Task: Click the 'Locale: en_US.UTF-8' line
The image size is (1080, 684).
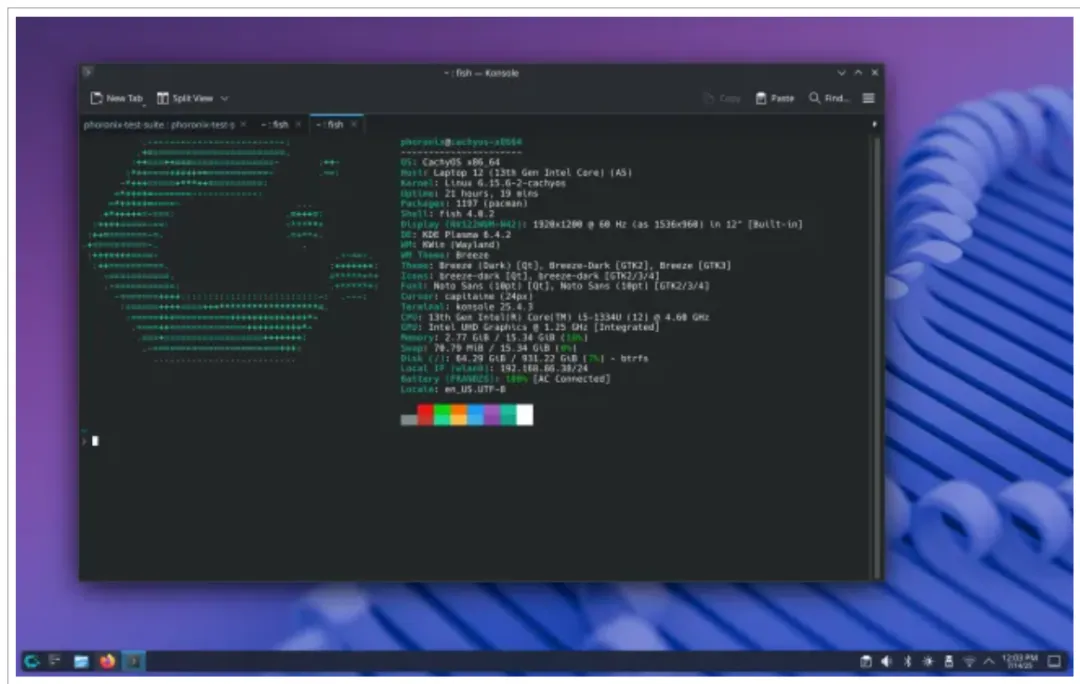Action: pyautogui.click(x=453, y=390)
